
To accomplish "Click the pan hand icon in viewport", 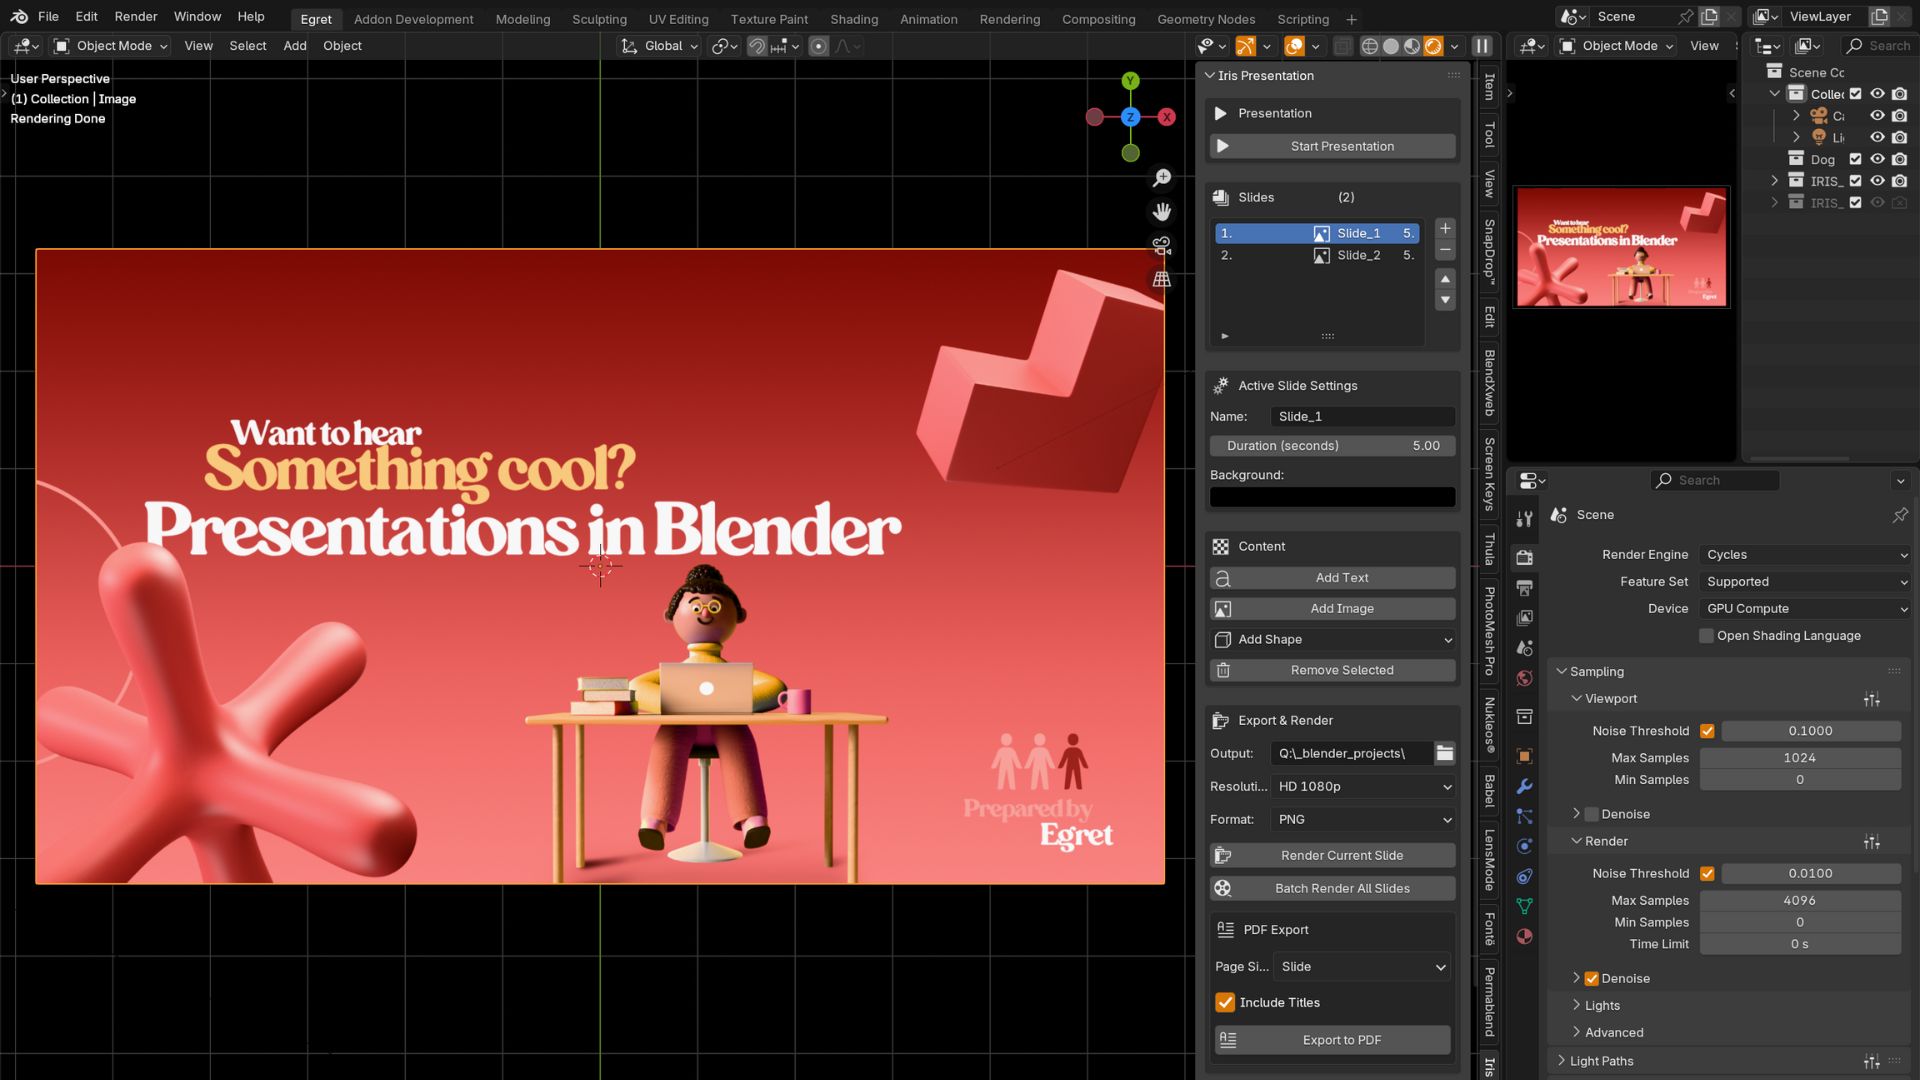I will pyautogui.click(x=1161, y=212).
